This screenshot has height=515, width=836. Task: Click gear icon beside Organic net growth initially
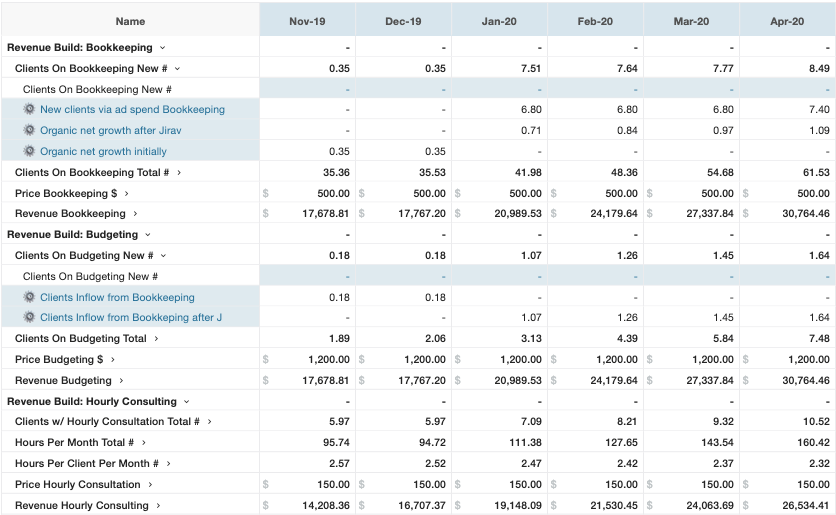click(29, 151)
